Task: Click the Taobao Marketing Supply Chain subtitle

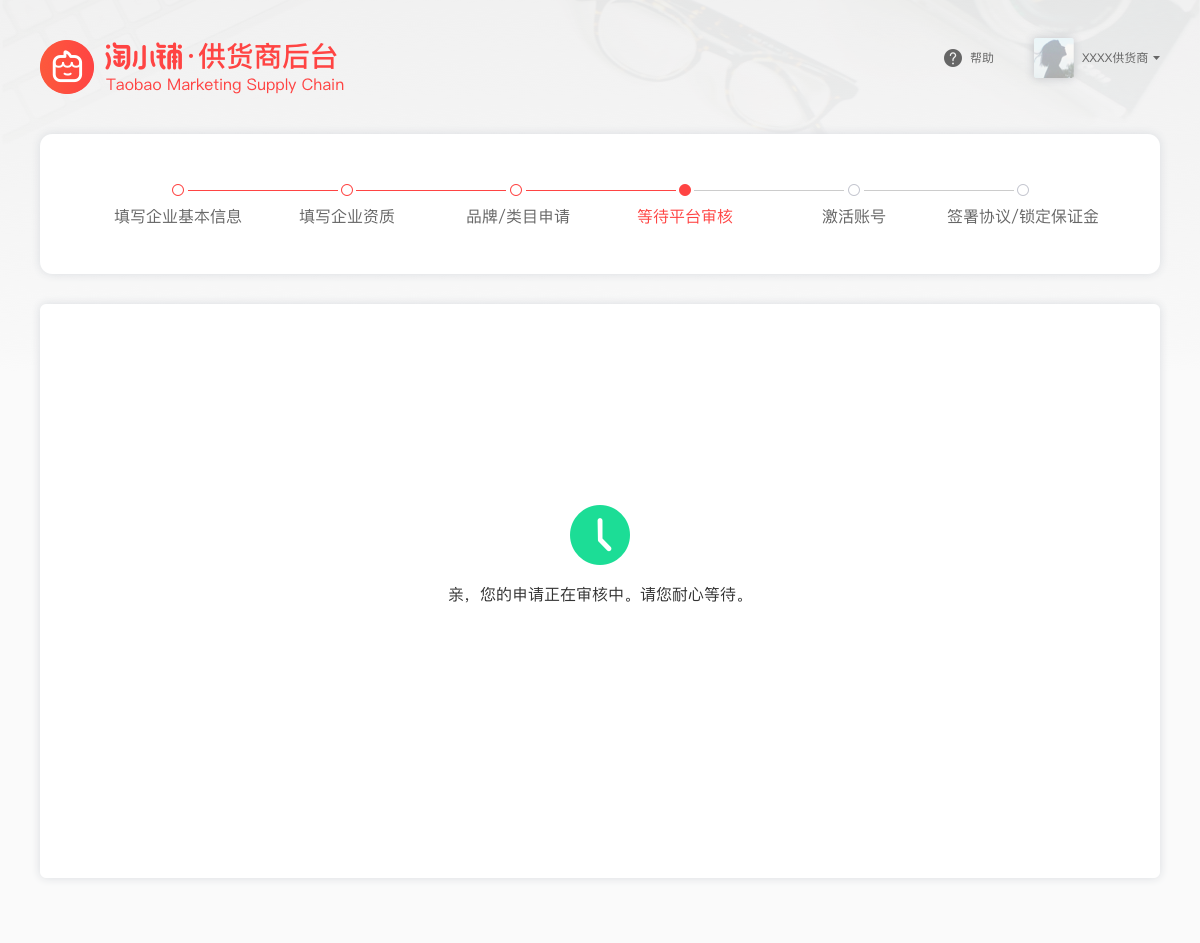Action: (x=225, y=85)
